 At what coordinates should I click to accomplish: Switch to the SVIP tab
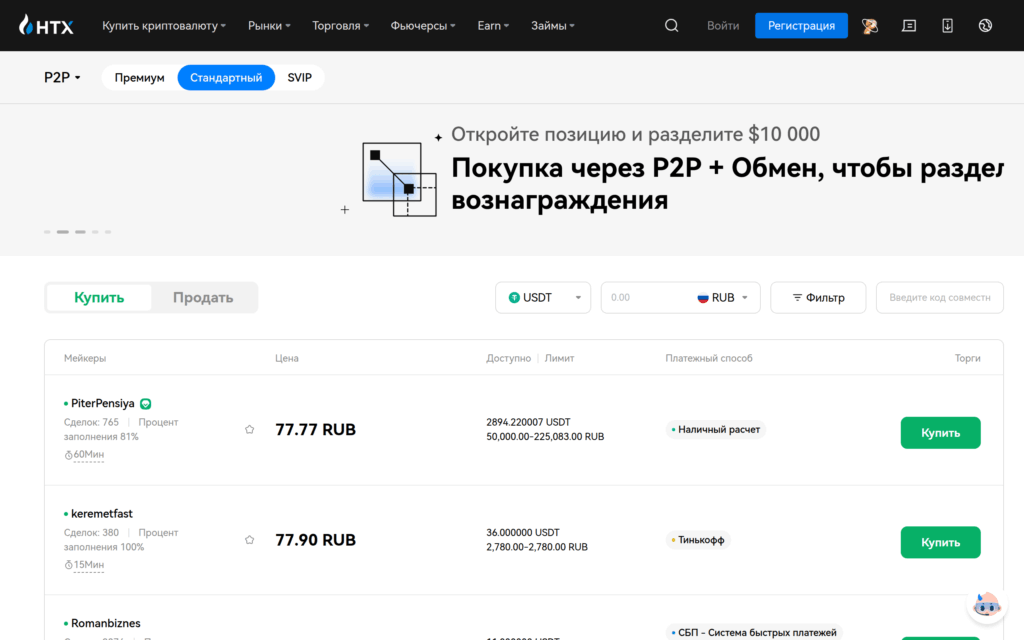tap(300, 78)
